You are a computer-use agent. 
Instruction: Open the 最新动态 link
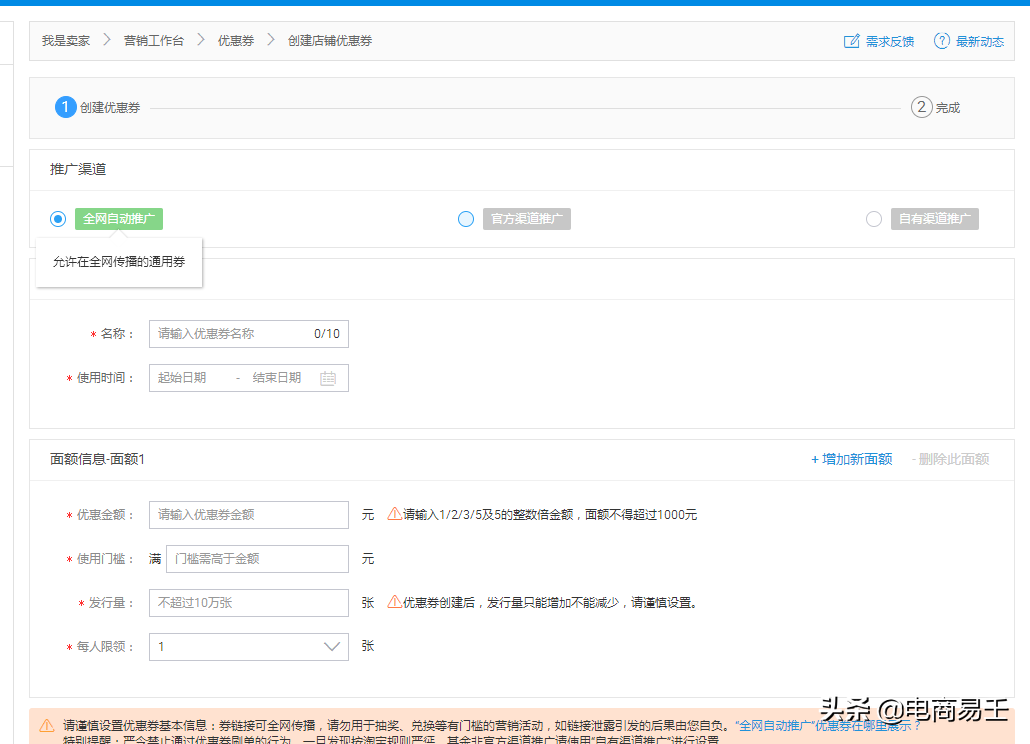click(x=979, y=41)
